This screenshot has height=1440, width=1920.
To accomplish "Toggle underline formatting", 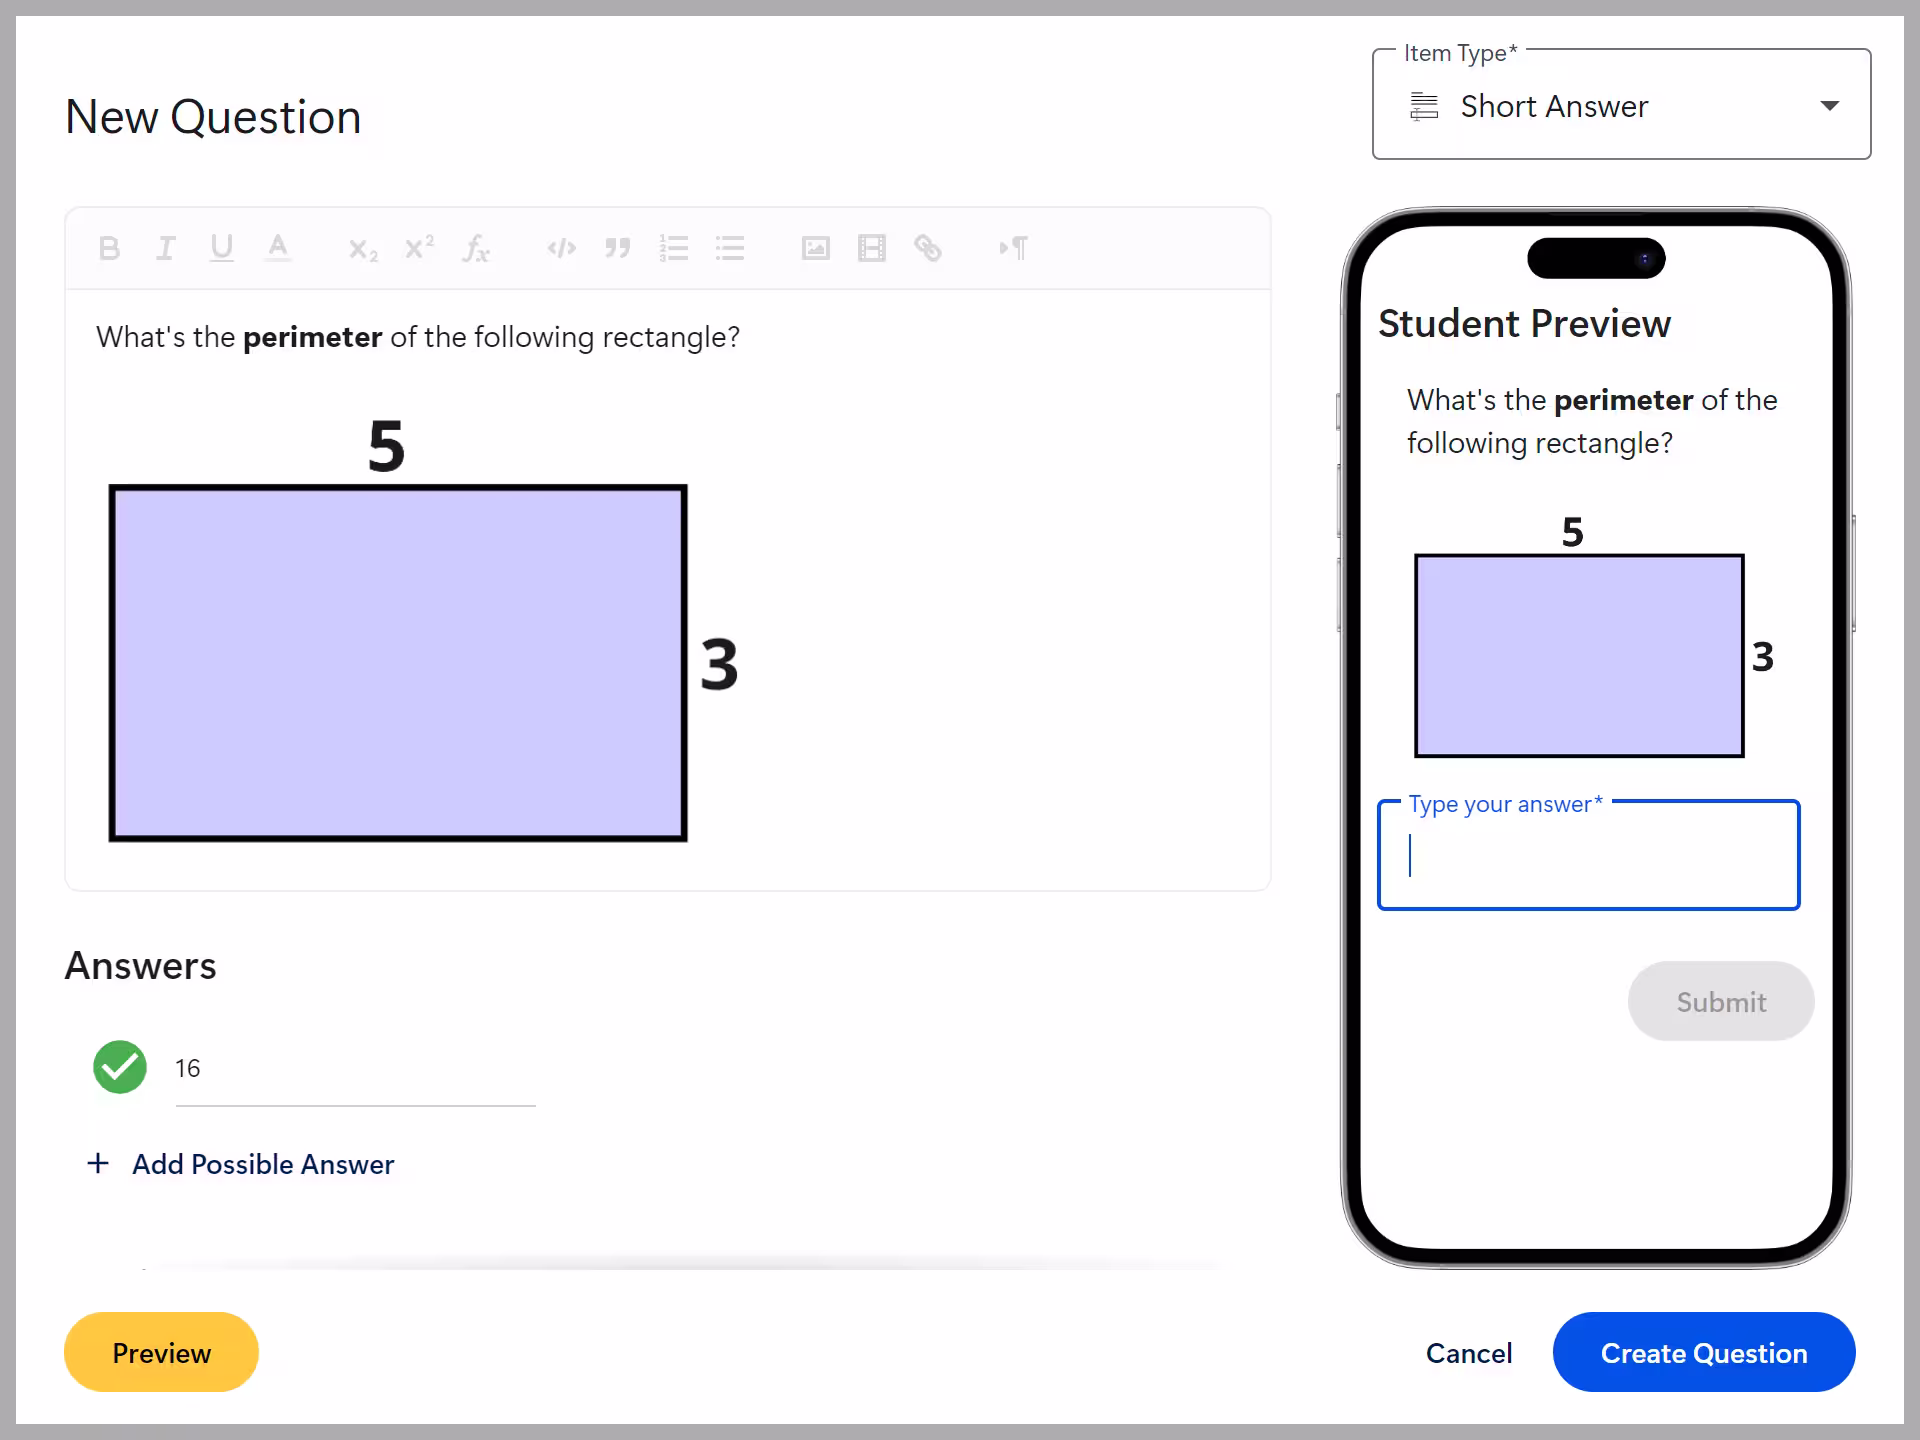I will [222, 248].
